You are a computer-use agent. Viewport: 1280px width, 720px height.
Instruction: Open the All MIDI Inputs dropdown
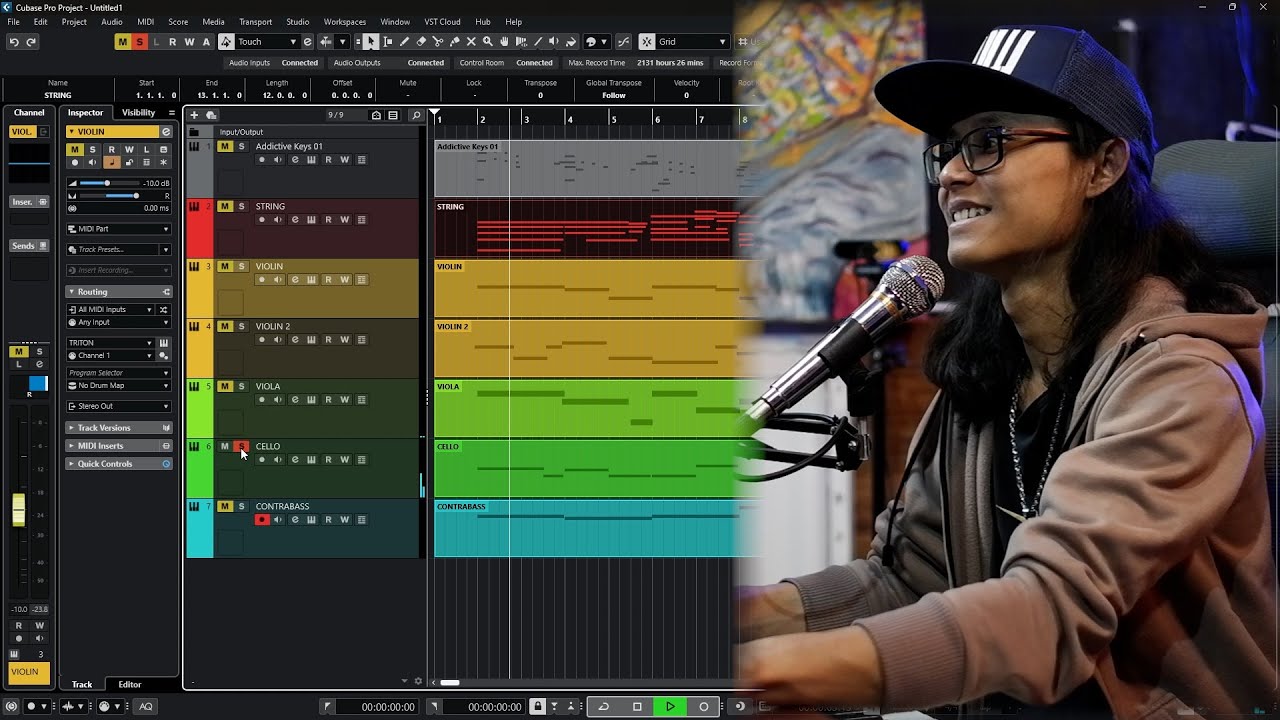110,310
